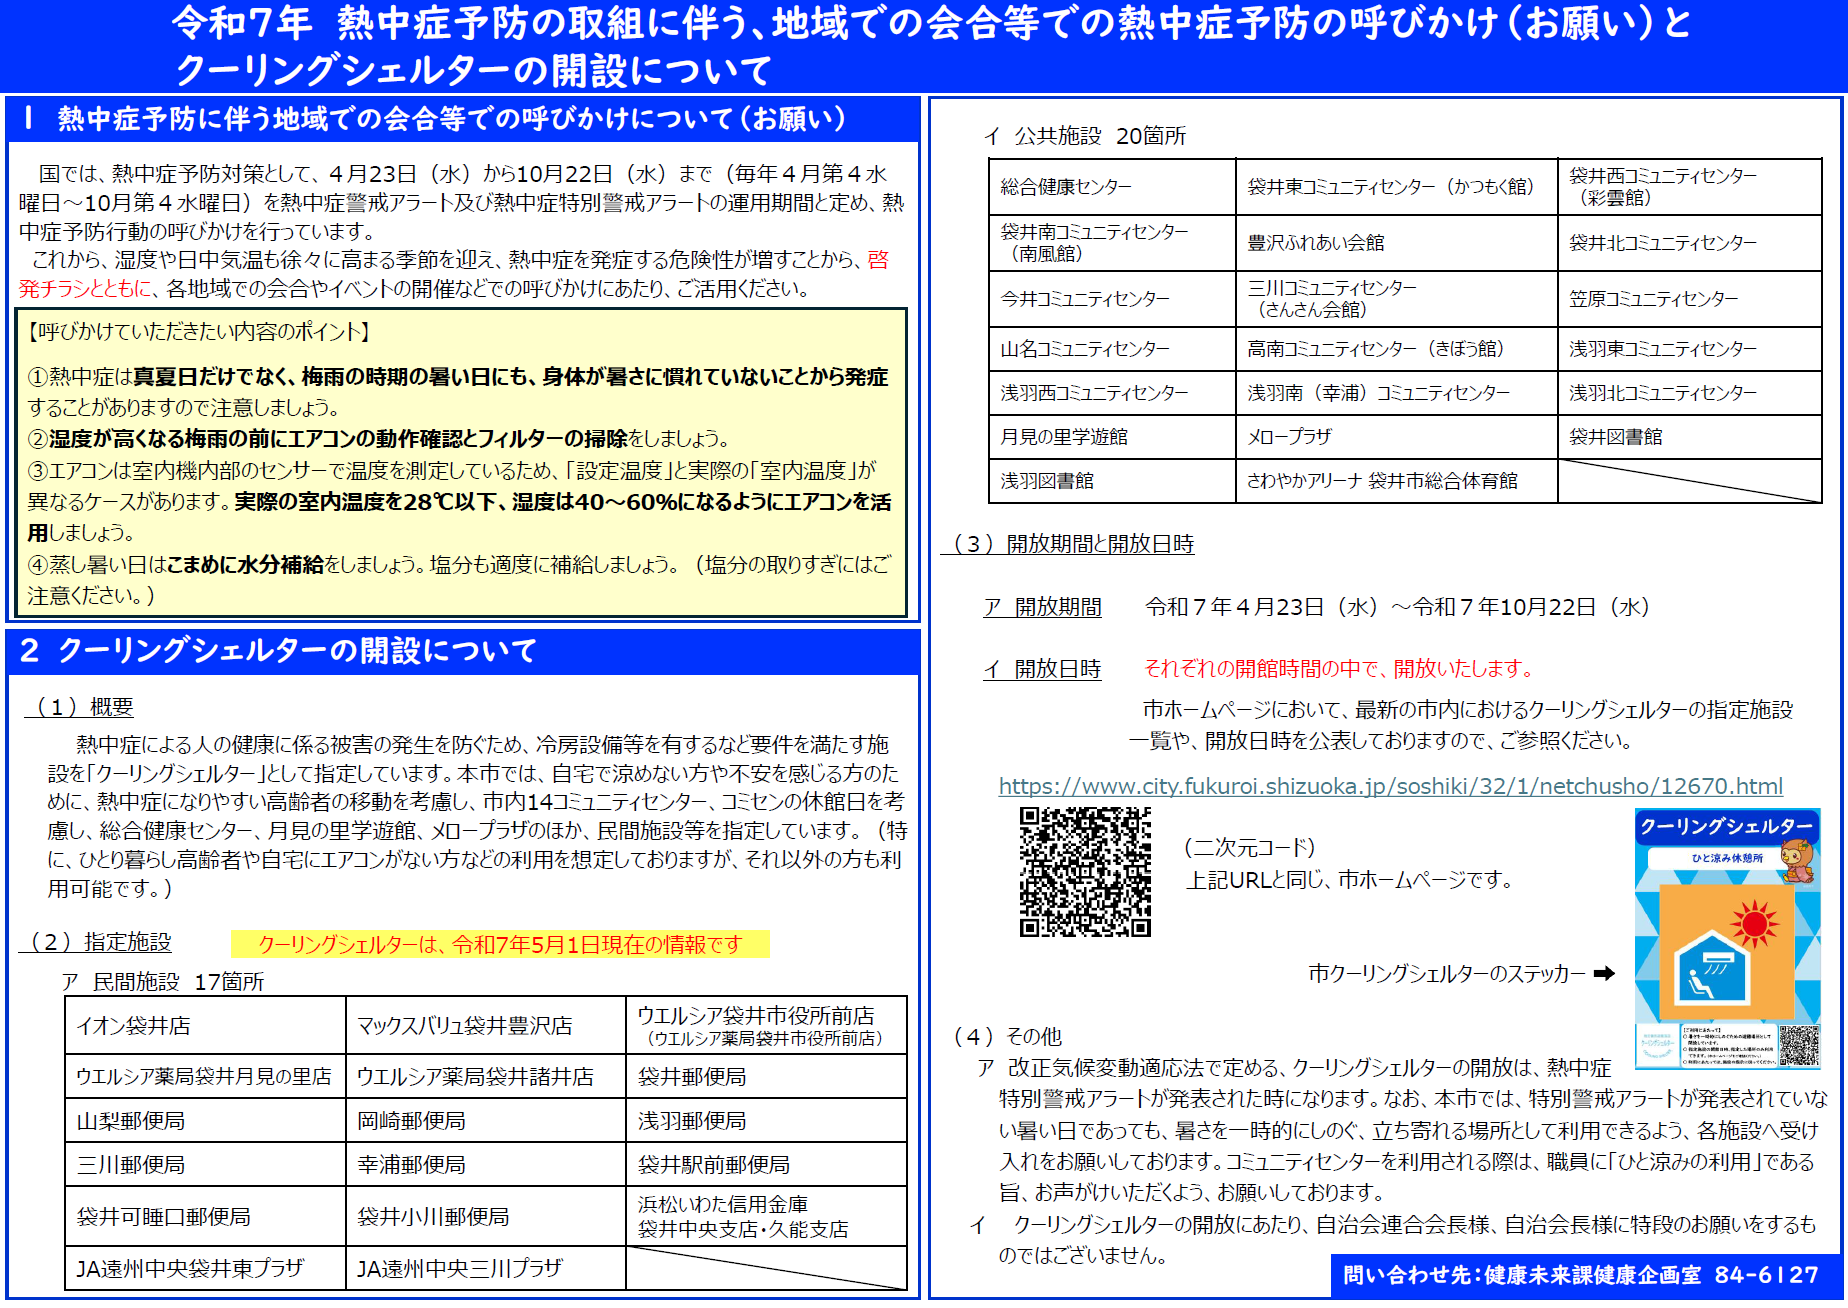Select the JA遠州中央袋井東プラザ cell
1848x1308 pixels.
(205, 1268)
